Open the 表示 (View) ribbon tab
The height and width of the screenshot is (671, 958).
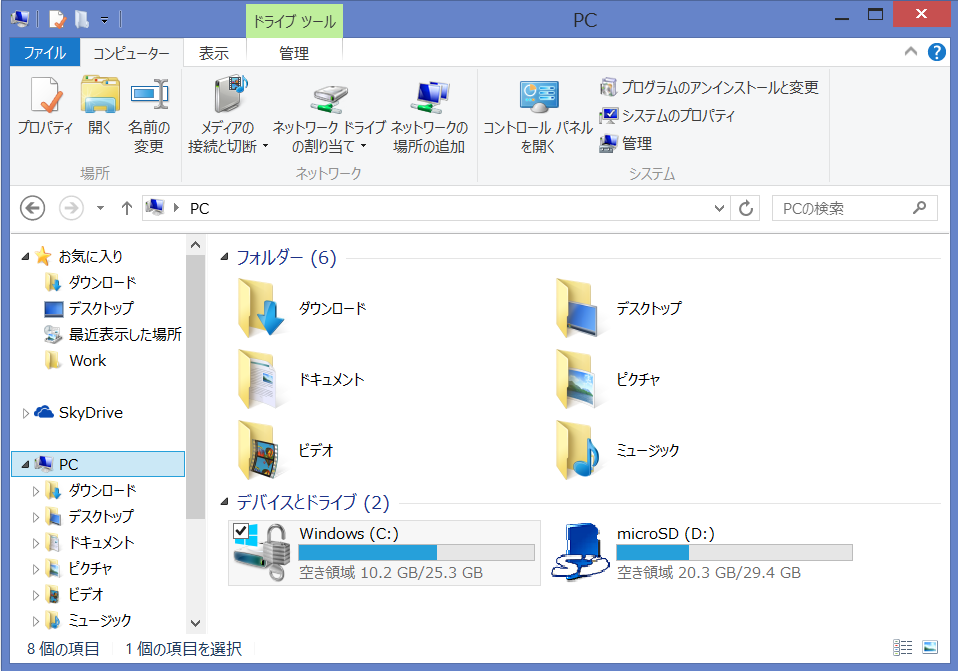[213, 53]
